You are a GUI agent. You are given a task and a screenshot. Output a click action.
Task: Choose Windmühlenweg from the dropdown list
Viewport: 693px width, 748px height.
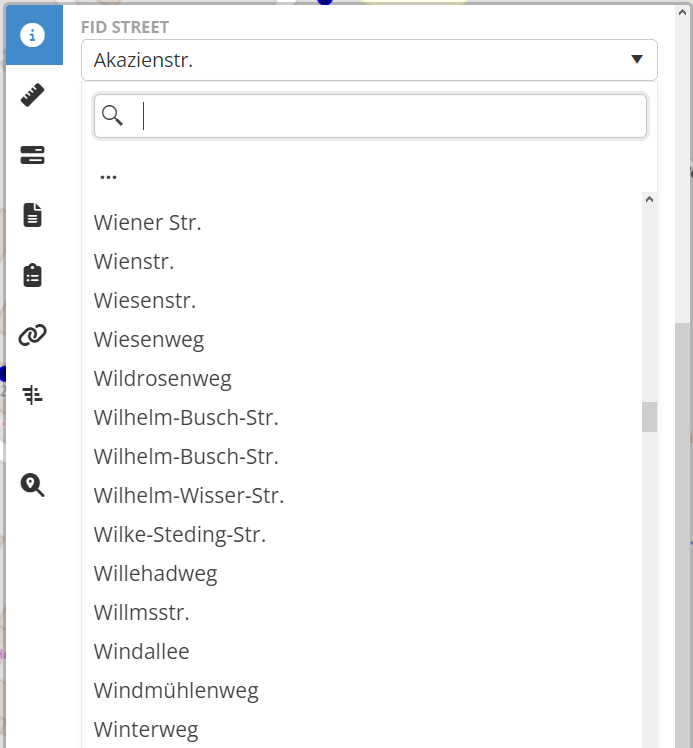point(176,690)
